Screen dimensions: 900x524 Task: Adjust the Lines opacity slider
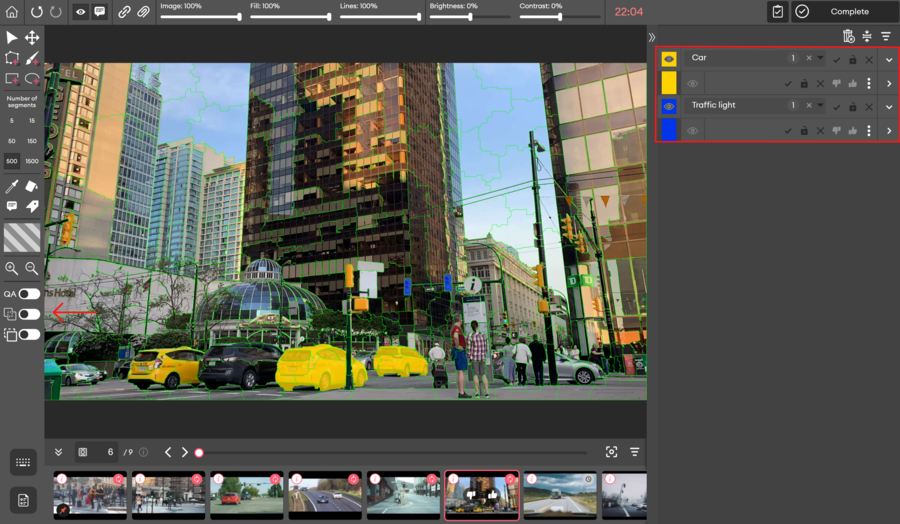[380, 17]
